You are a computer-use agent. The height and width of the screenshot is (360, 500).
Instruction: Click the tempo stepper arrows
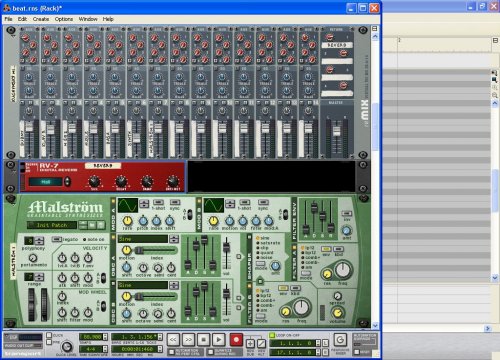coord(105,337)
